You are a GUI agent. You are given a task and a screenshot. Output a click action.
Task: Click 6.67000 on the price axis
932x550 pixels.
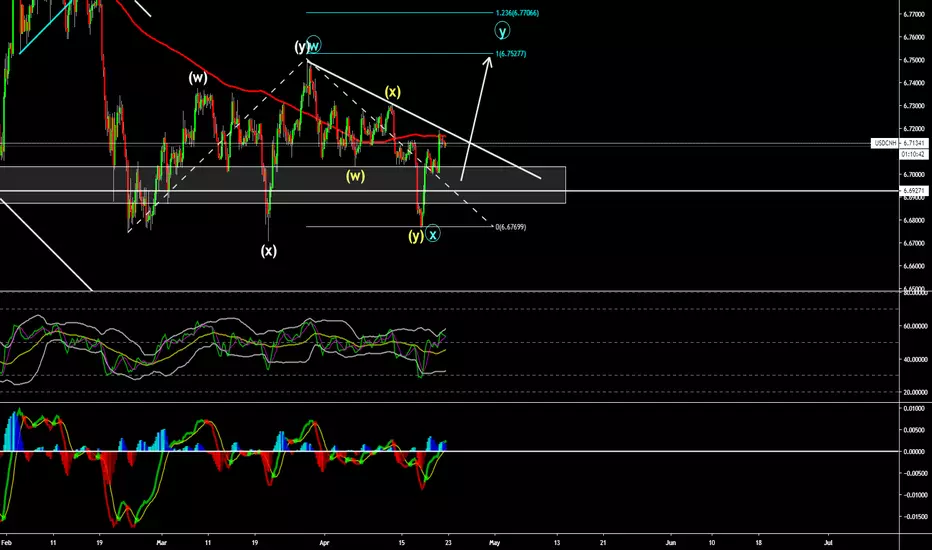point(913,243)
